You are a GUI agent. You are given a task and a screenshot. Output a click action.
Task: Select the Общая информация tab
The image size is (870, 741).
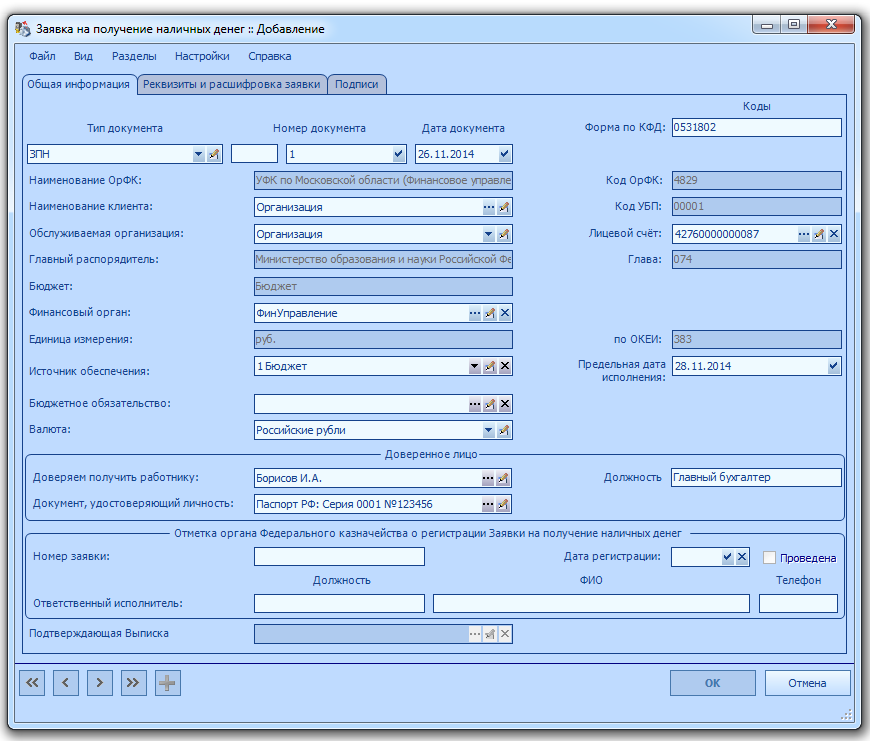point(79,84)
